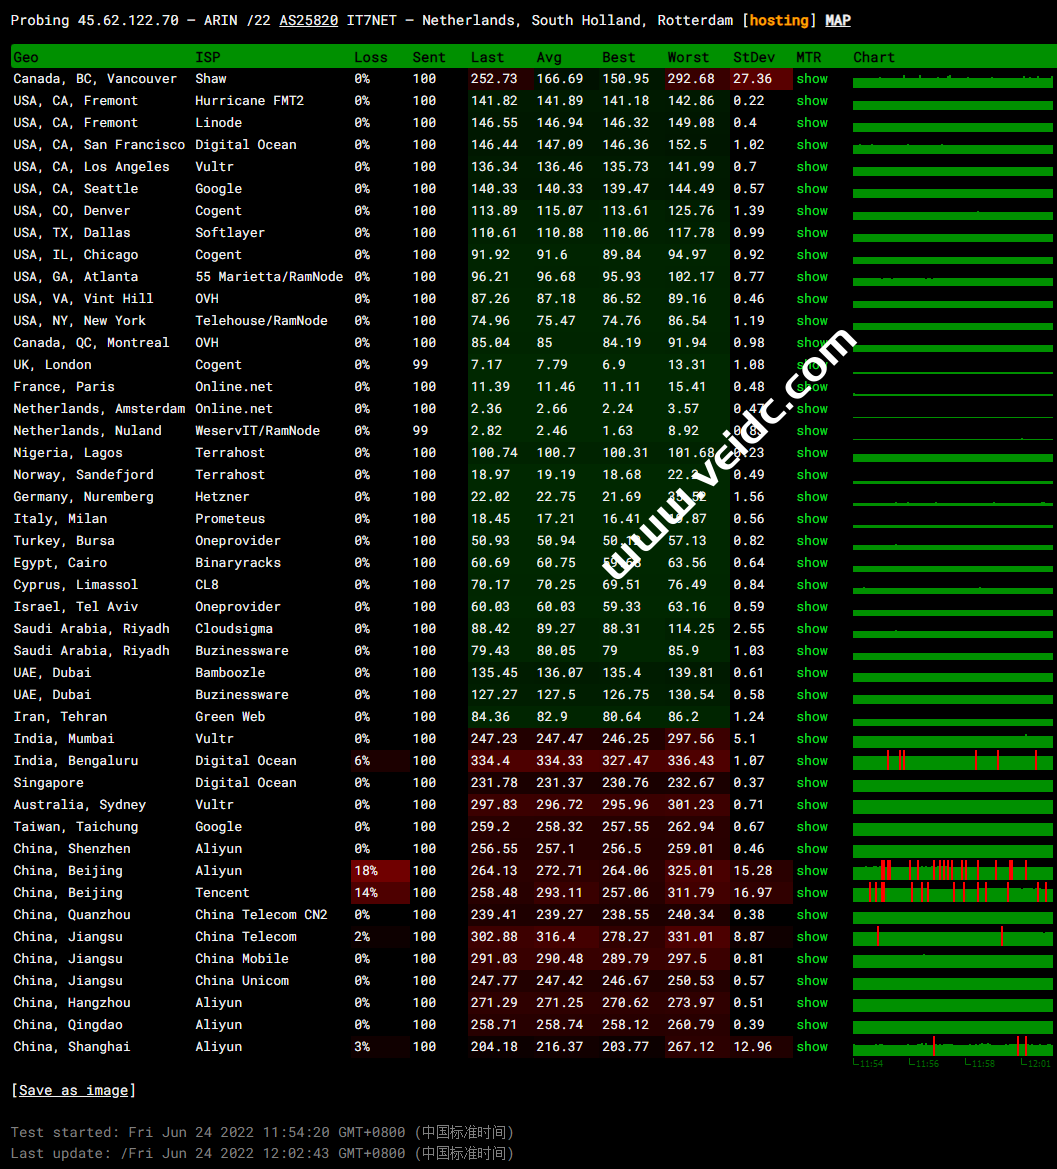The width and height of the screenshot is (1057, 1169).
Task: Click Save as image link
Action: [x=73, y=1090]
